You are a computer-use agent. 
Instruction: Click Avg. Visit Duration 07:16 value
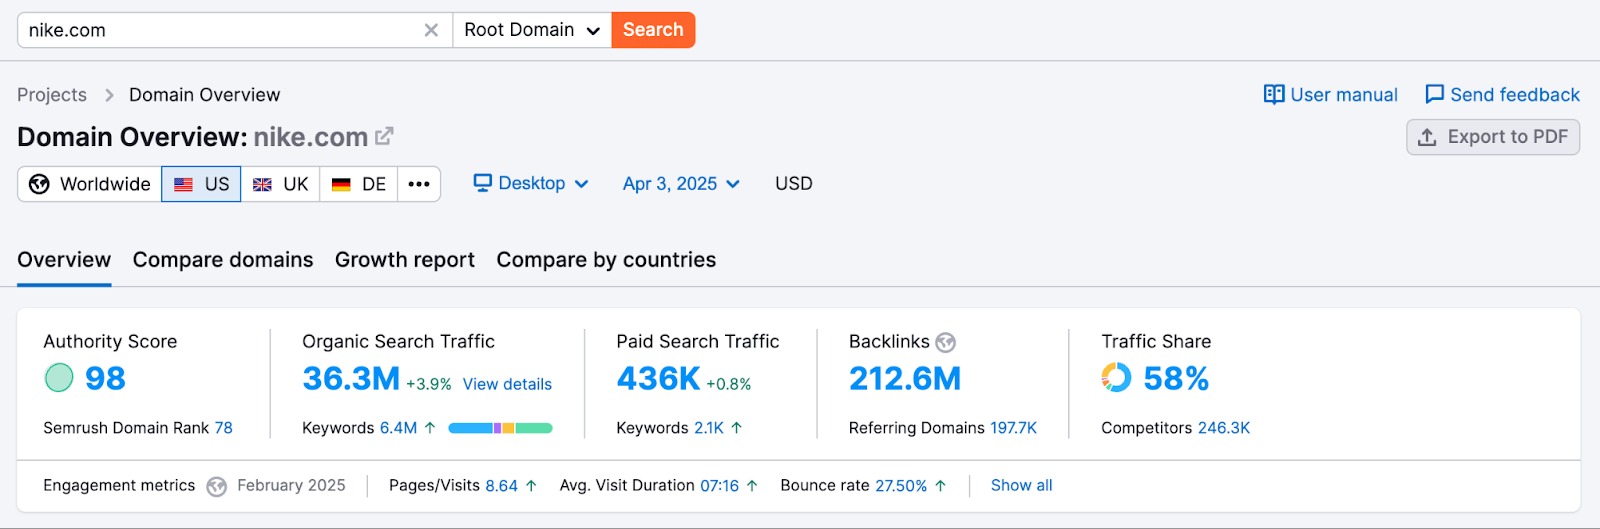(719, 486)
